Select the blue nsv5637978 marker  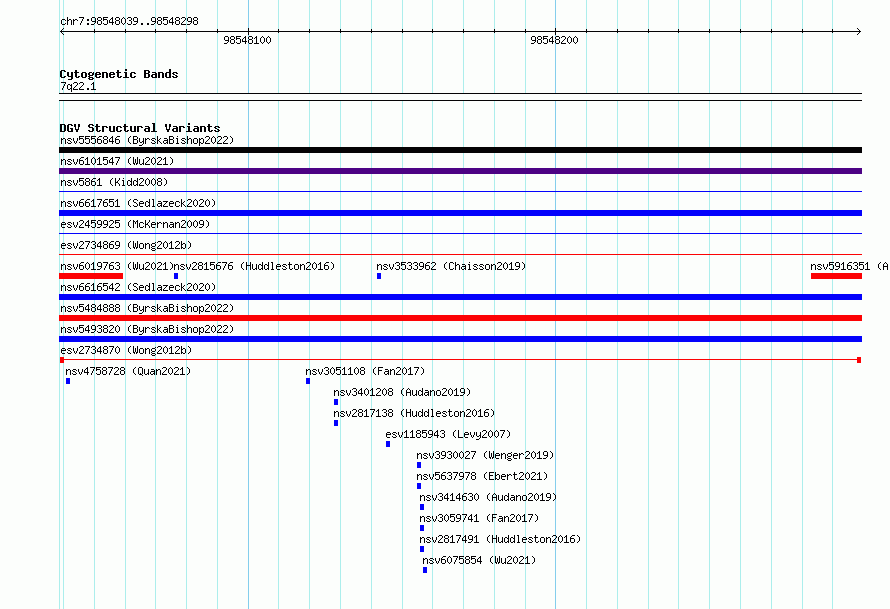point(419,486)
